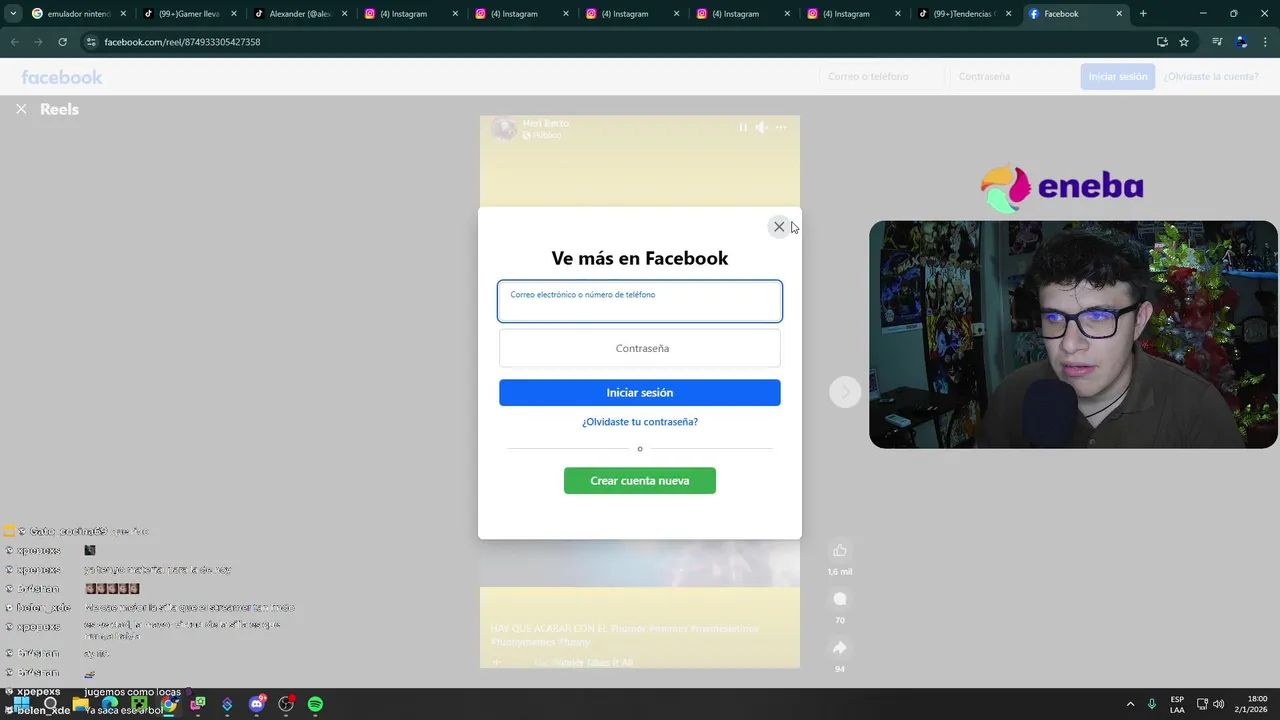
Task: Open the '¿Olvidaste tu contraseña?' link
Action: 640,422
